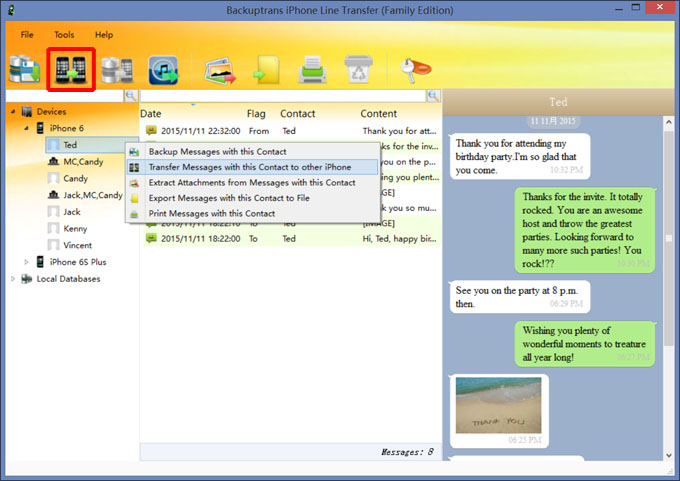Image resolution: width=680 pixels, height=481 pixels.
Task: Click the 'Thanks for the invite' green bubble
Action: point(585,230)
